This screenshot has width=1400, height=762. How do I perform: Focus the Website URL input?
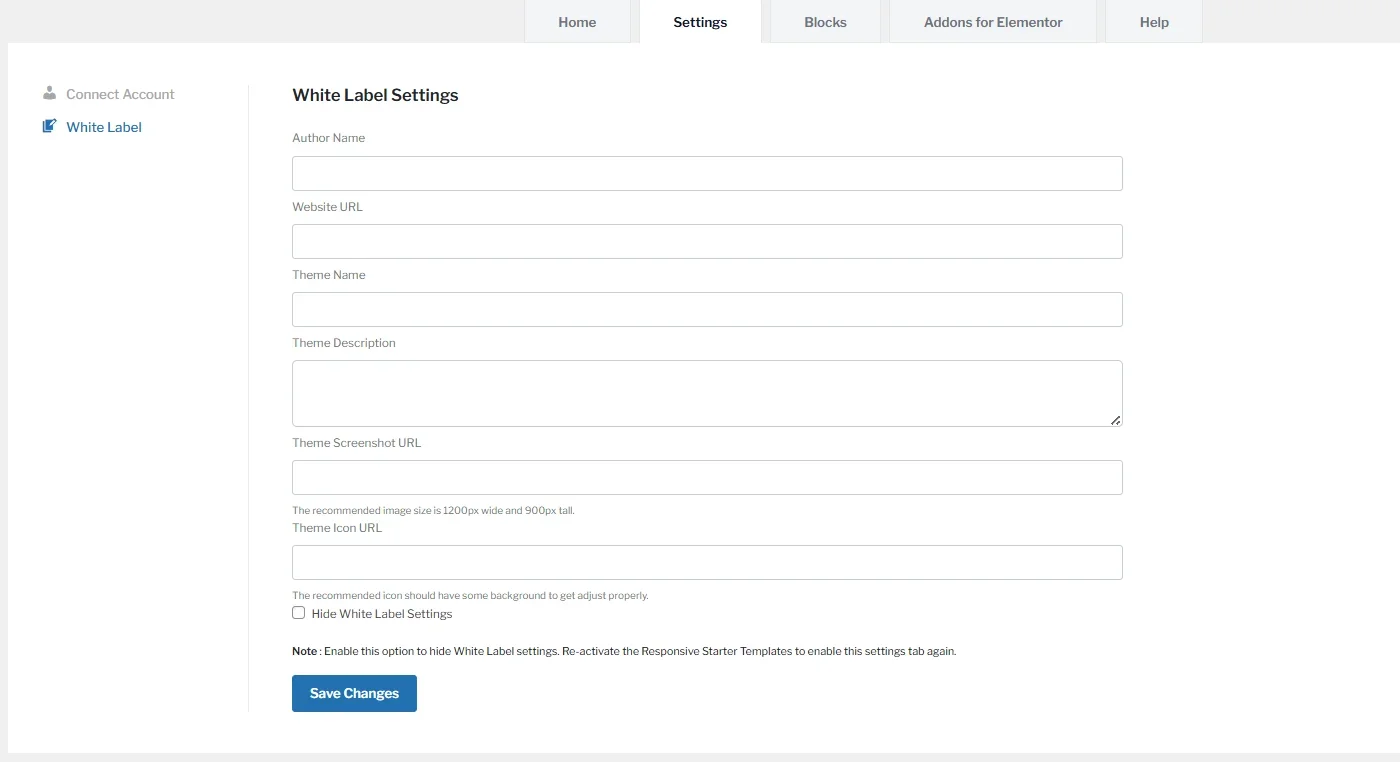pyautogui.click(x=706, y=240)
